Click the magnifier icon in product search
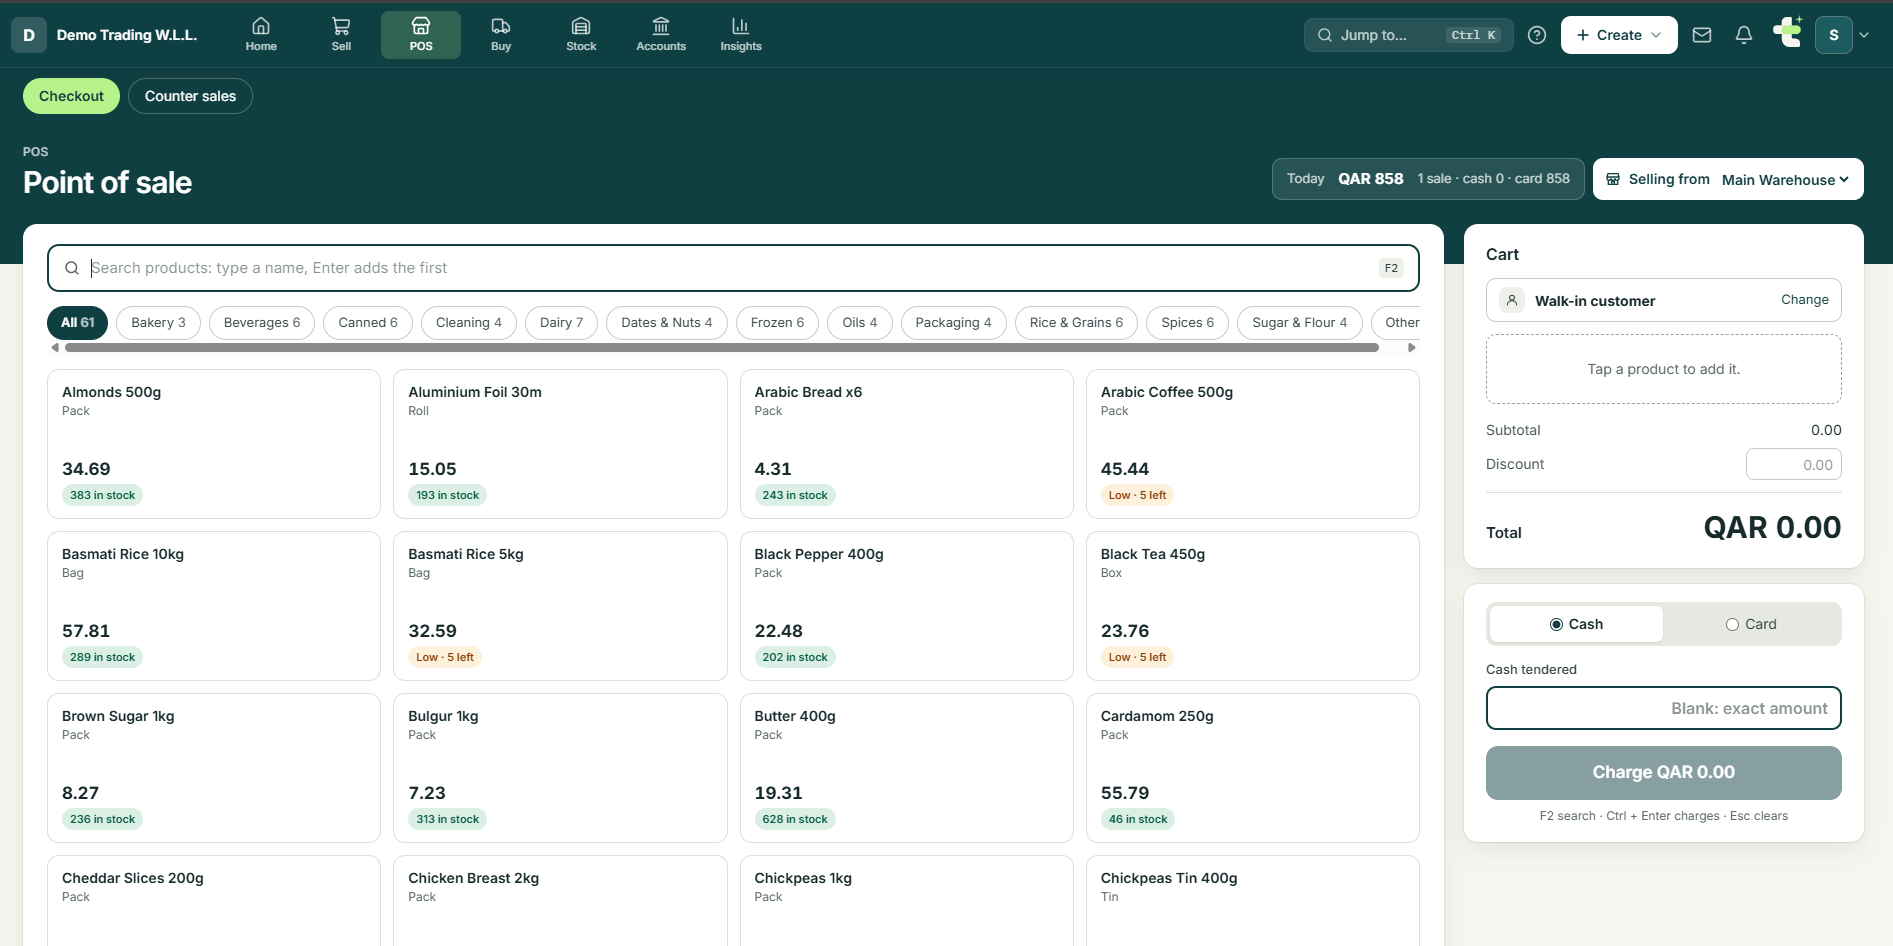 click(72, 268)
